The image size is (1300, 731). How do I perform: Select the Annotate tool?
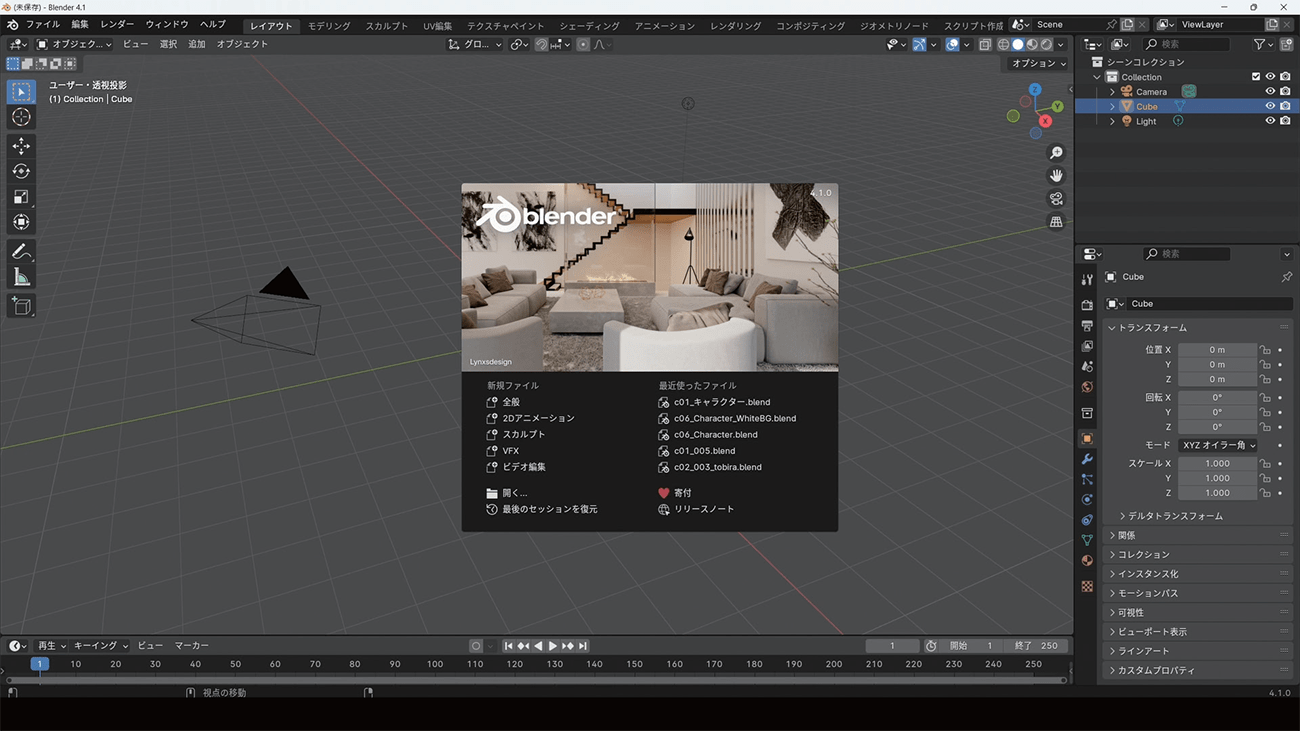[21, 251]
